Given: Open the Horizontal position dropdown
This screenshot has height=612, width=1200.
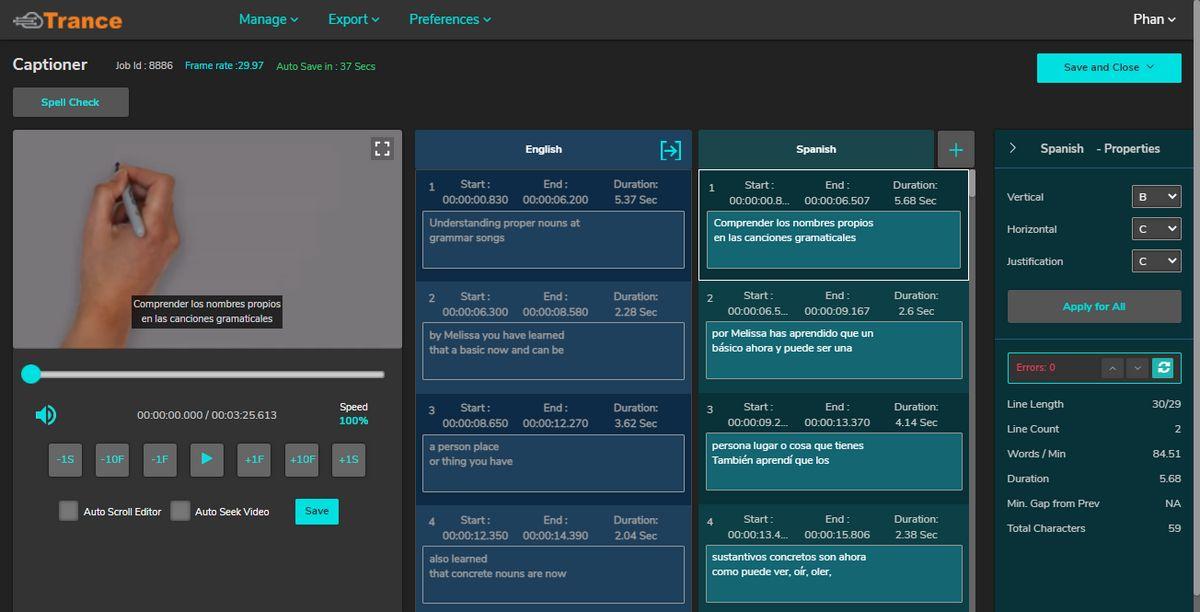Looking at the screenshot, I should point(1156,229).
